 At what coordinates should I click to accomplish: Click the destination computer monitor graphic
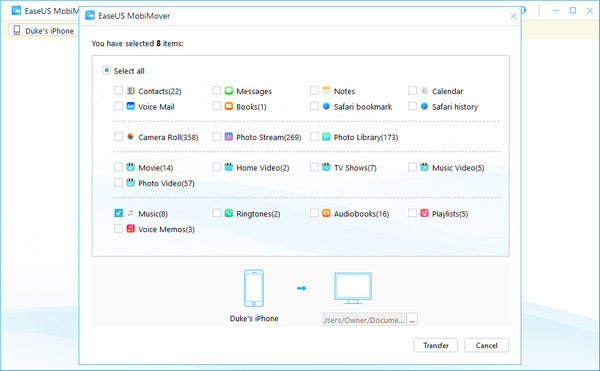(x=353, y=288)
